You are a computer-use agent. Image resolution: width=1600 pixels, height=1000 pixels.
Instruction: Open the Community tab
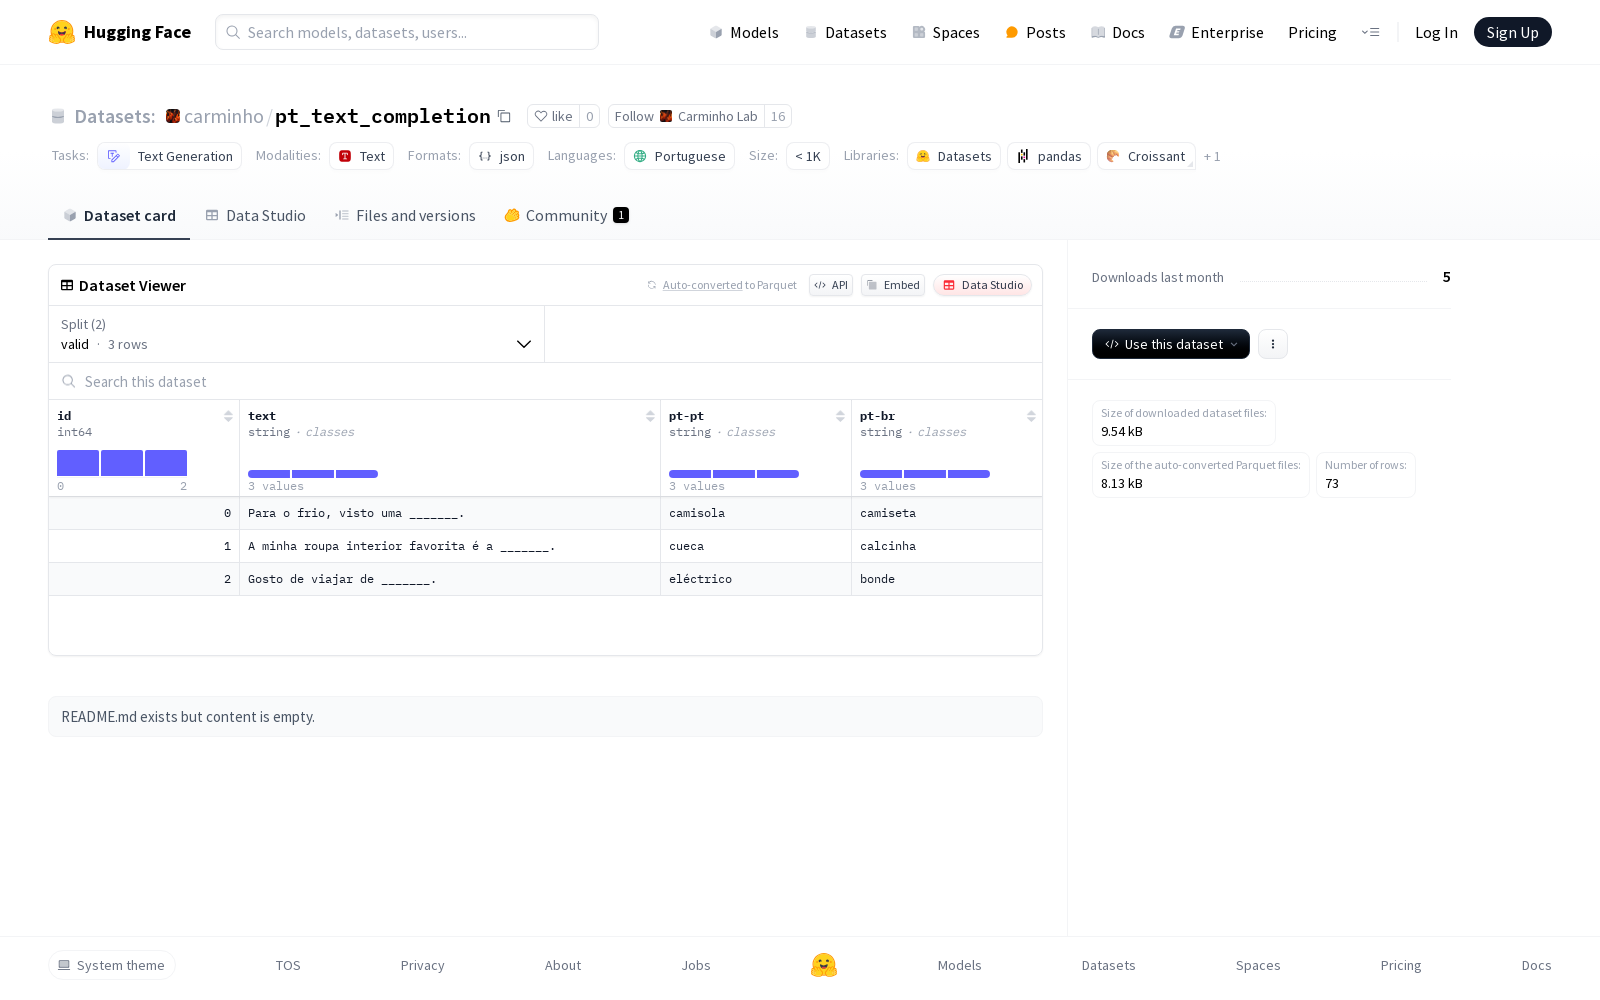coord(566,215)
